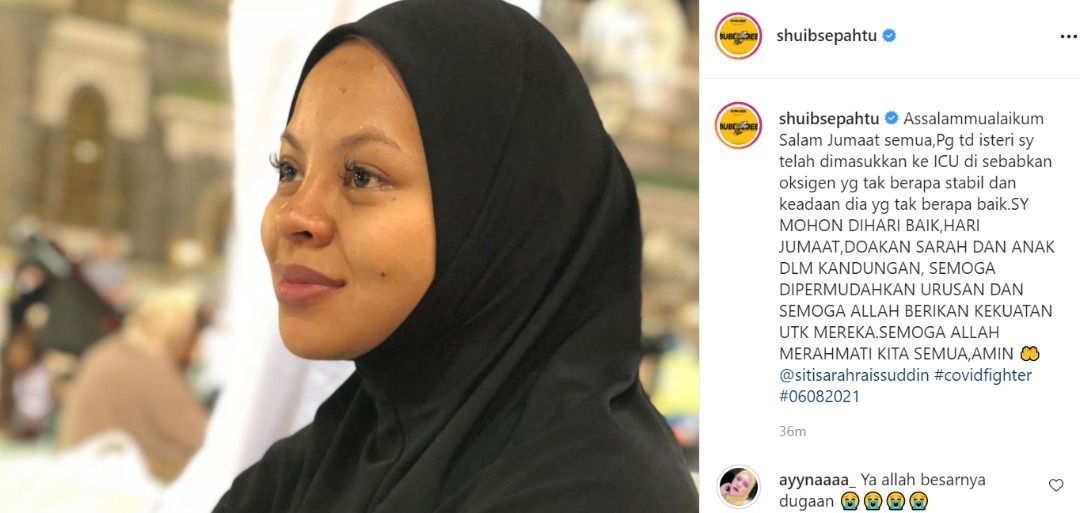Click the verified badge in the caption
This screenshot has width=1080, height=513.
[891, 118]
